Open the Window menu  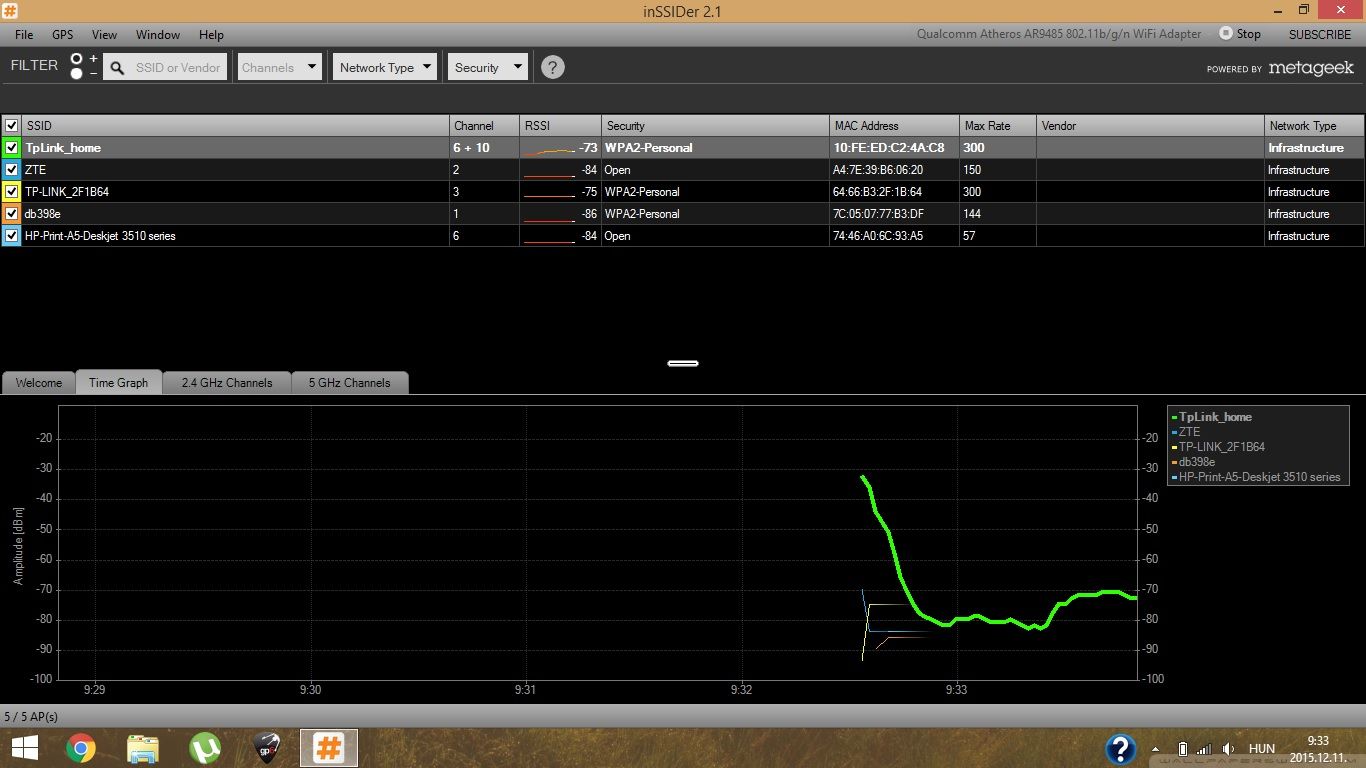(x=158, y=34)
